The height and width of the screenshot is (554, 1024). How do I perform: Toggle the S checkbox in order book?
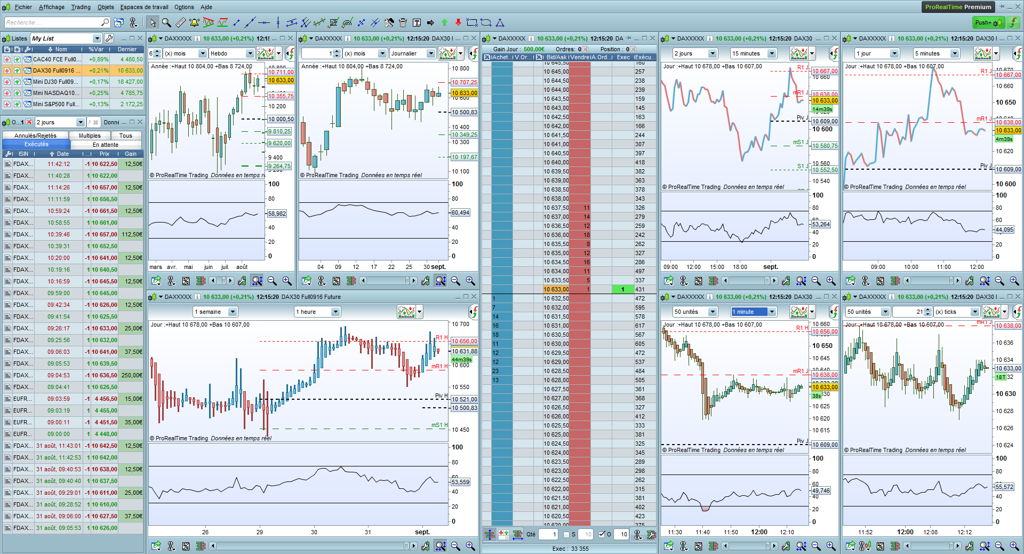(x=566, y=534)
